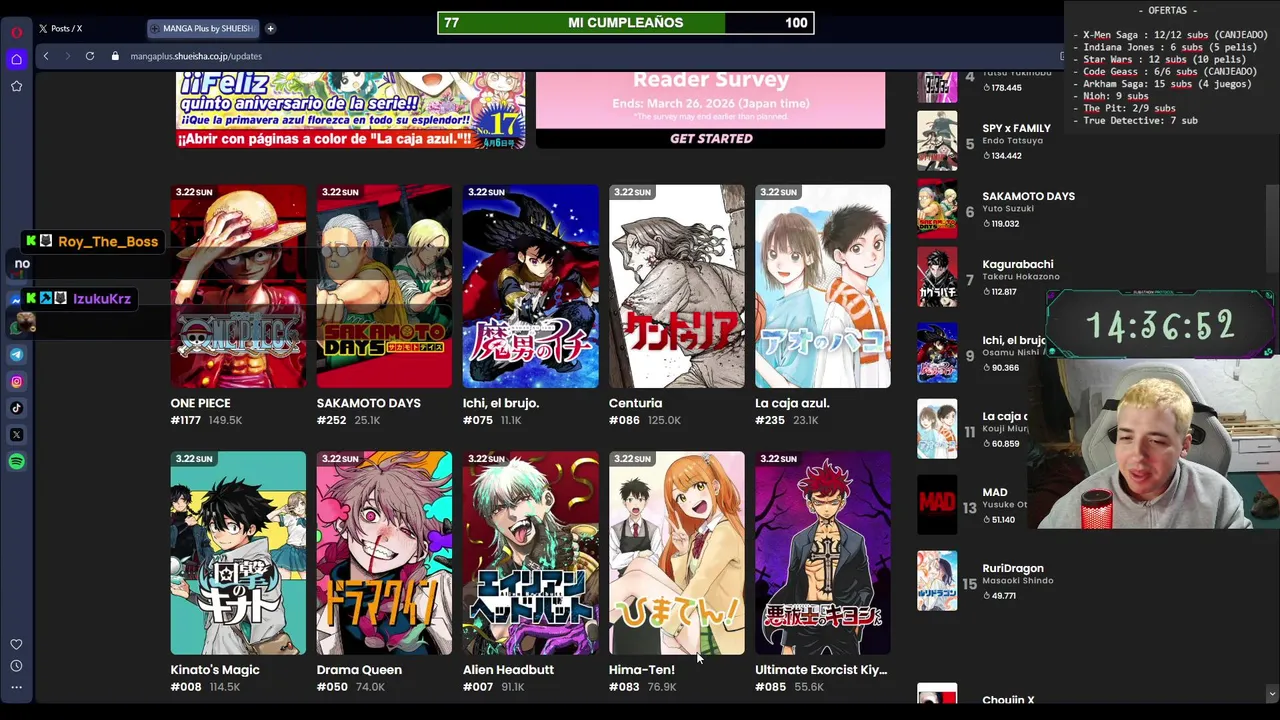The width and height of the screenshot is (1280, 720).
Task: Reload the MANGA Plus page
Action: click(90, 56)
